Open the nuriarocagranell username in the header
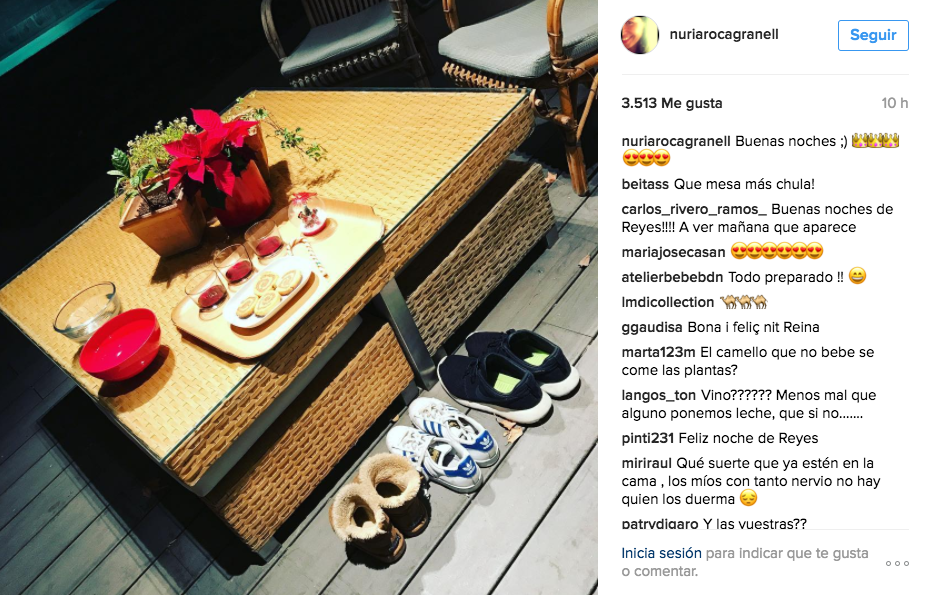The width and height of the screenshot is (930, 595). [x=724, y=34]
